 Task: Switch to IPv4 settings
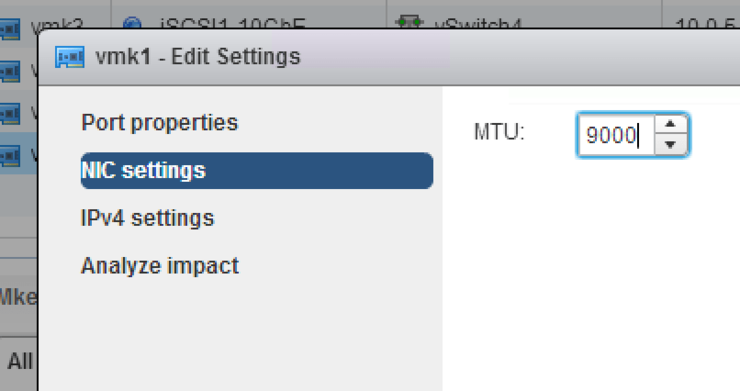[x=147, y=218]
